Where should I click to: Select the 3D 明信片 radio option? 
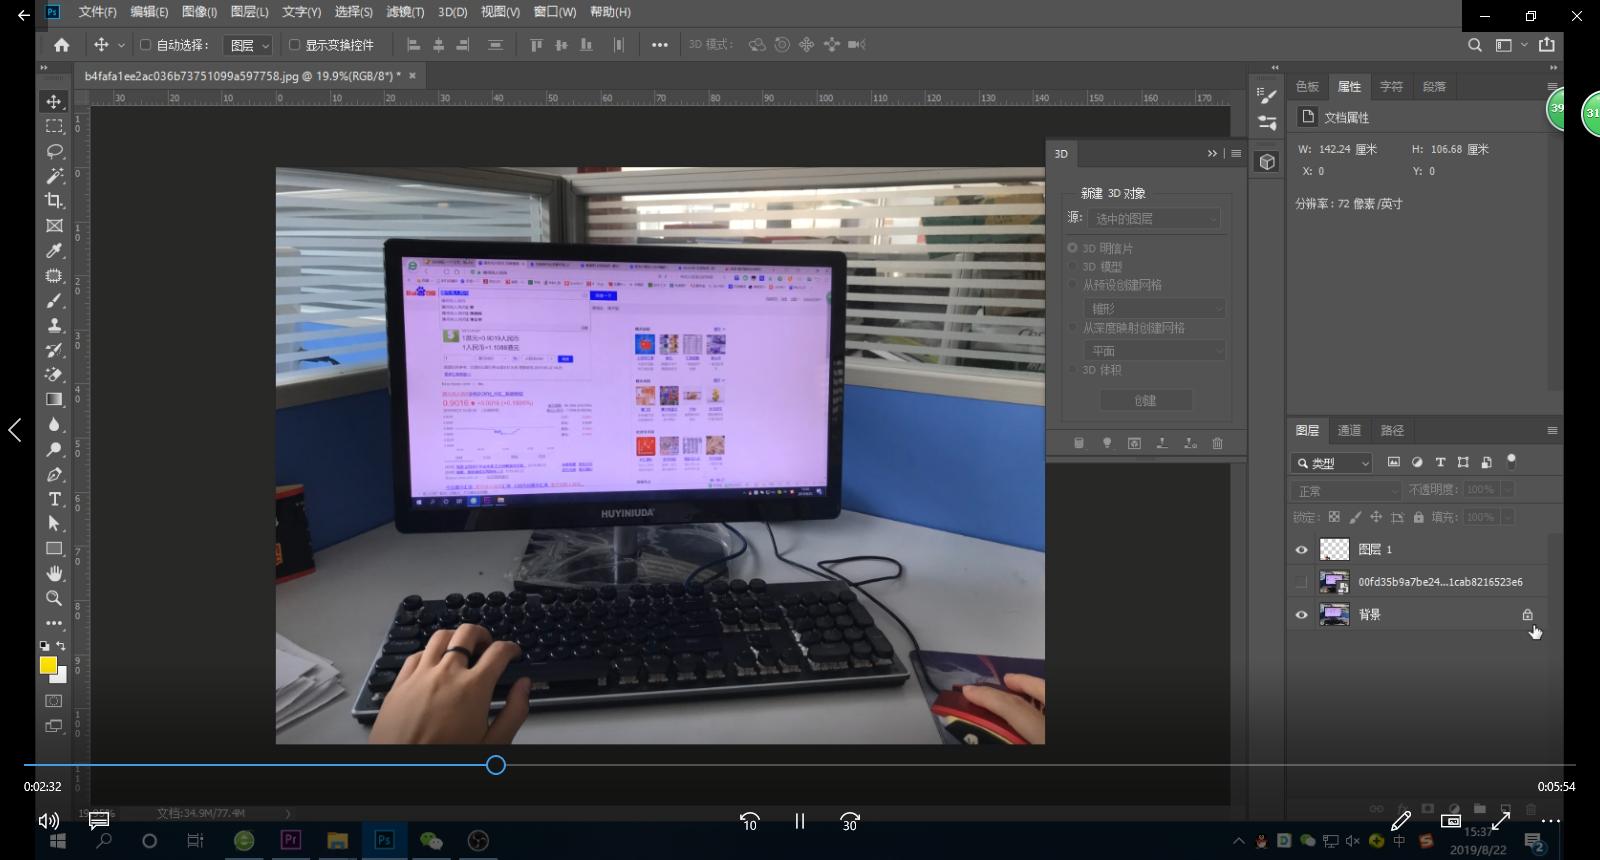[1073, 248]
